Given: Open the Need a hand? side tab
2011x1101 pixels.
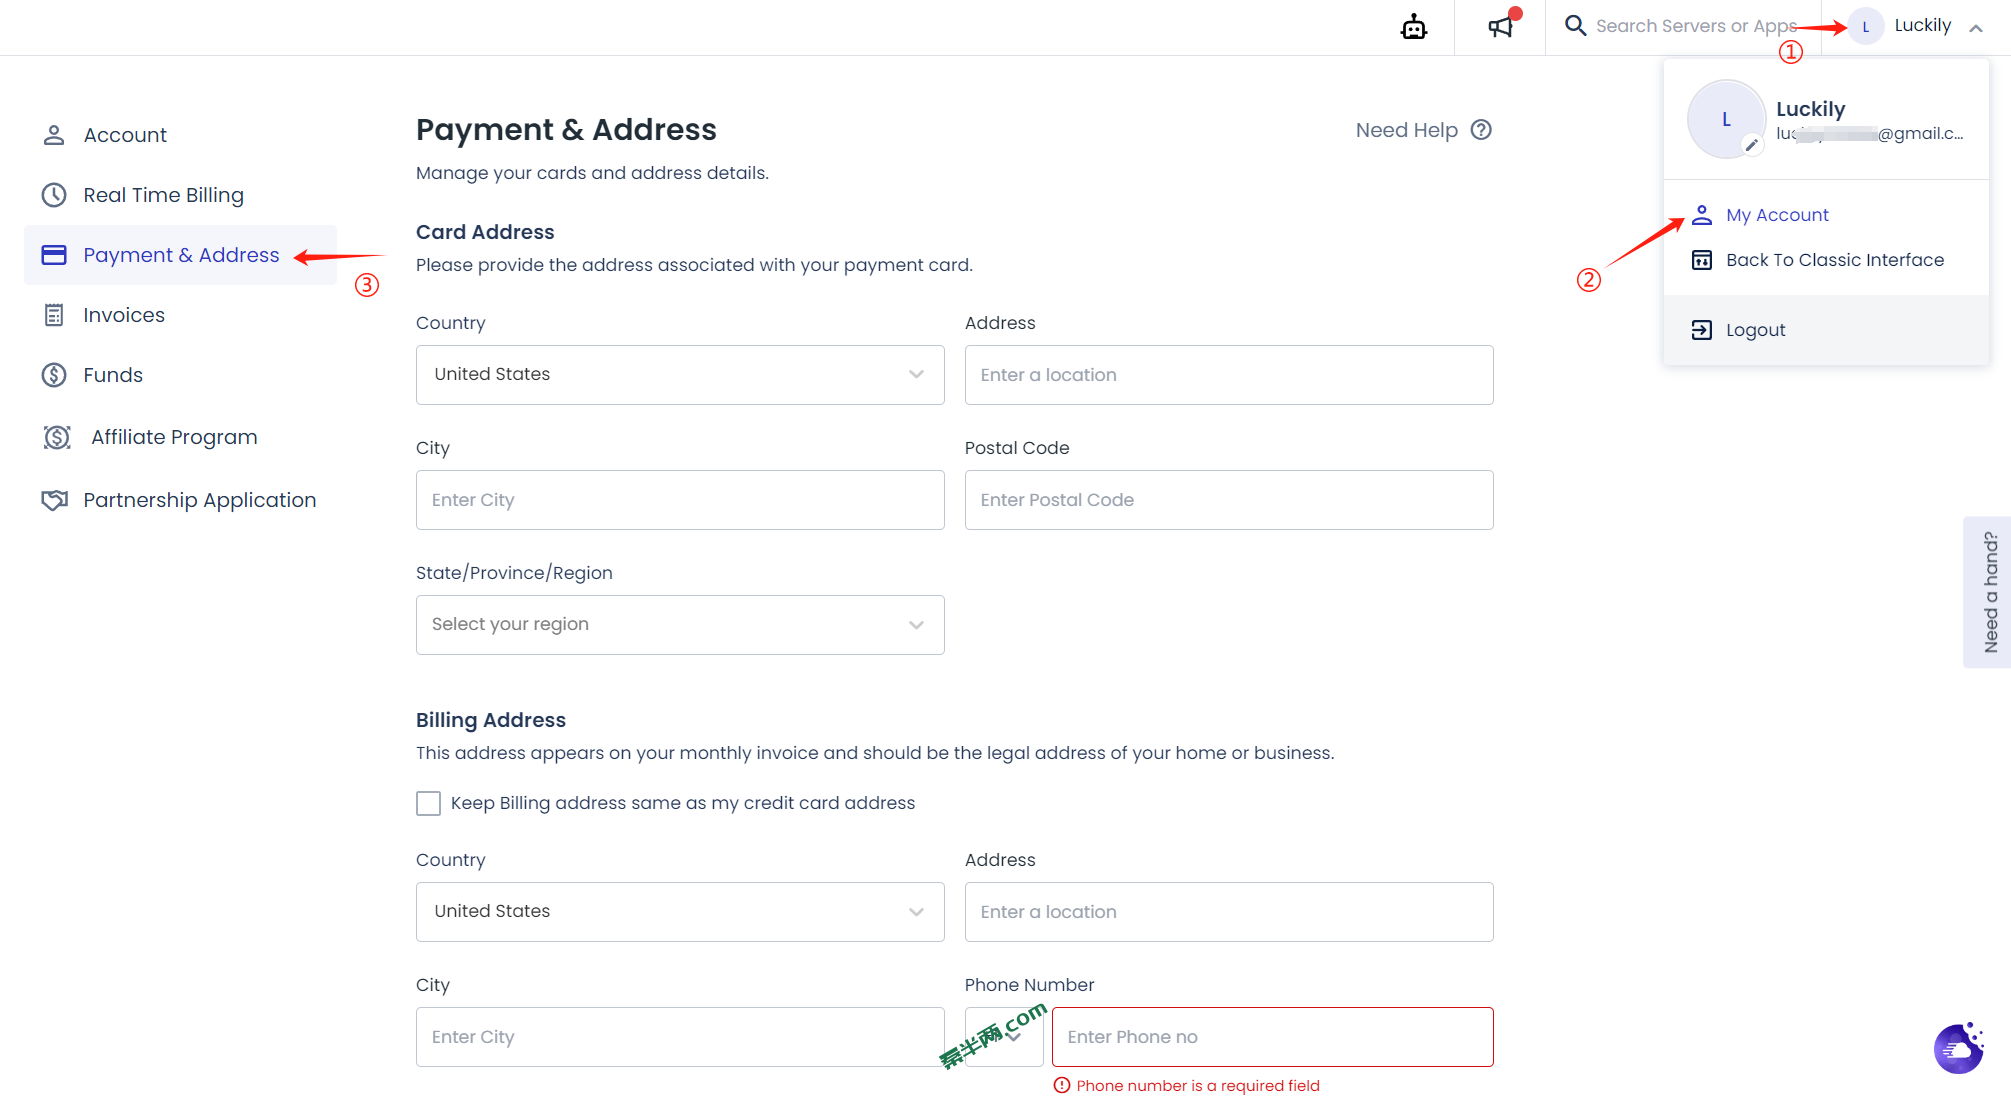Looking at the screenshot, I should (x=1988, y=592).
